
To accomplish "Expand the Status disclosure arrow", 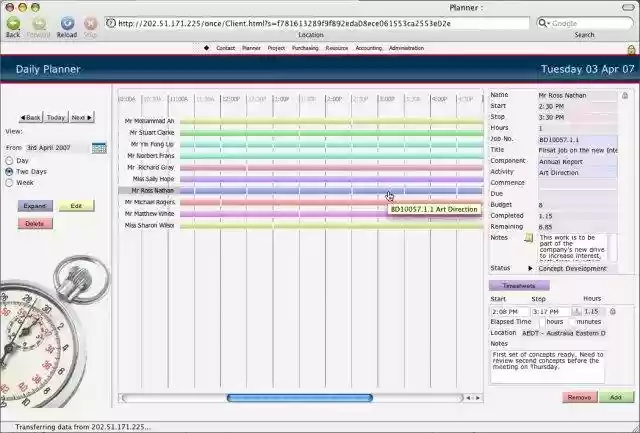I will [x=530, y=268].
